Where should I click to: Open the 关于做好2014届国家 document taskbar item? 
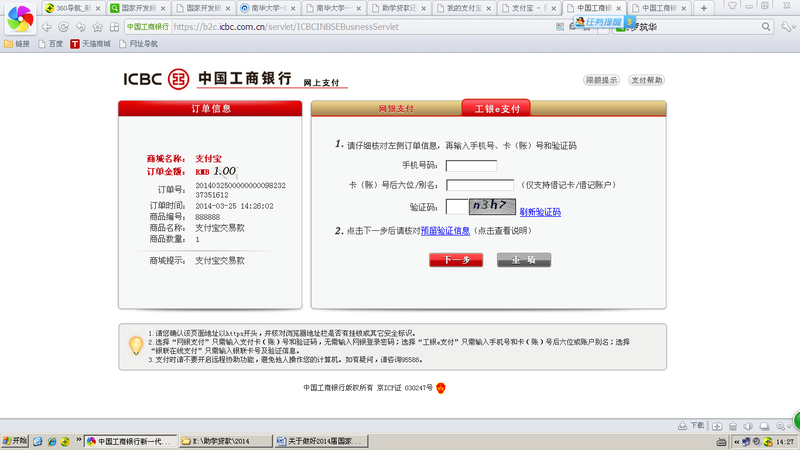(x=321, y=441)
